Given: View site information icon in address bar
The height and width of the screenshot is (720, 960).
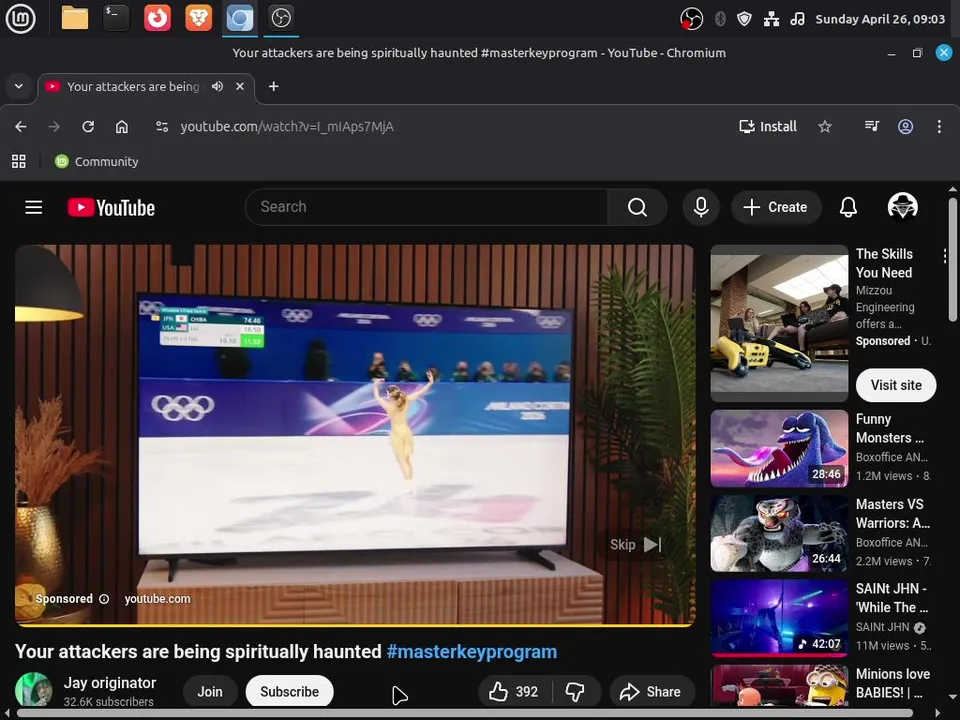Looking at the screenshot, I should click(162, 127).
